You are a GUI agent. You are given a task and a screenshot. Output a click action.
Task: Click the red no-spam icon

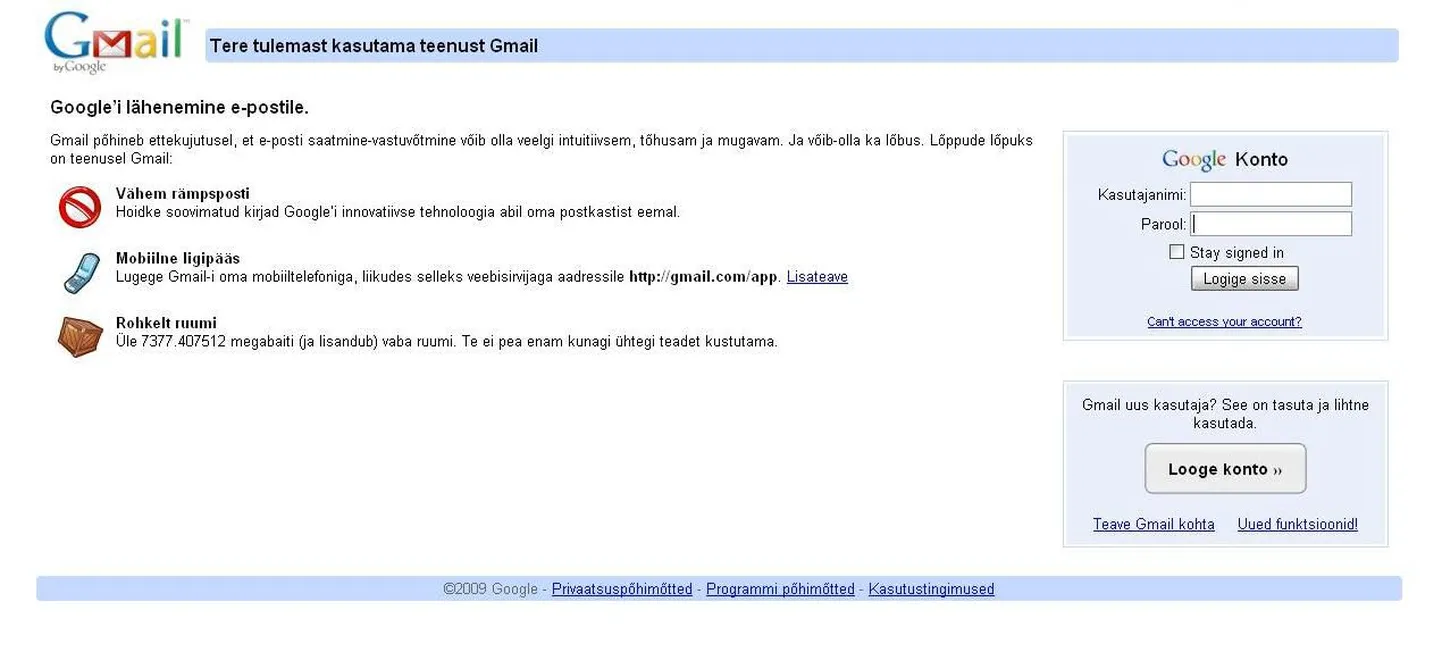(80, 207)
